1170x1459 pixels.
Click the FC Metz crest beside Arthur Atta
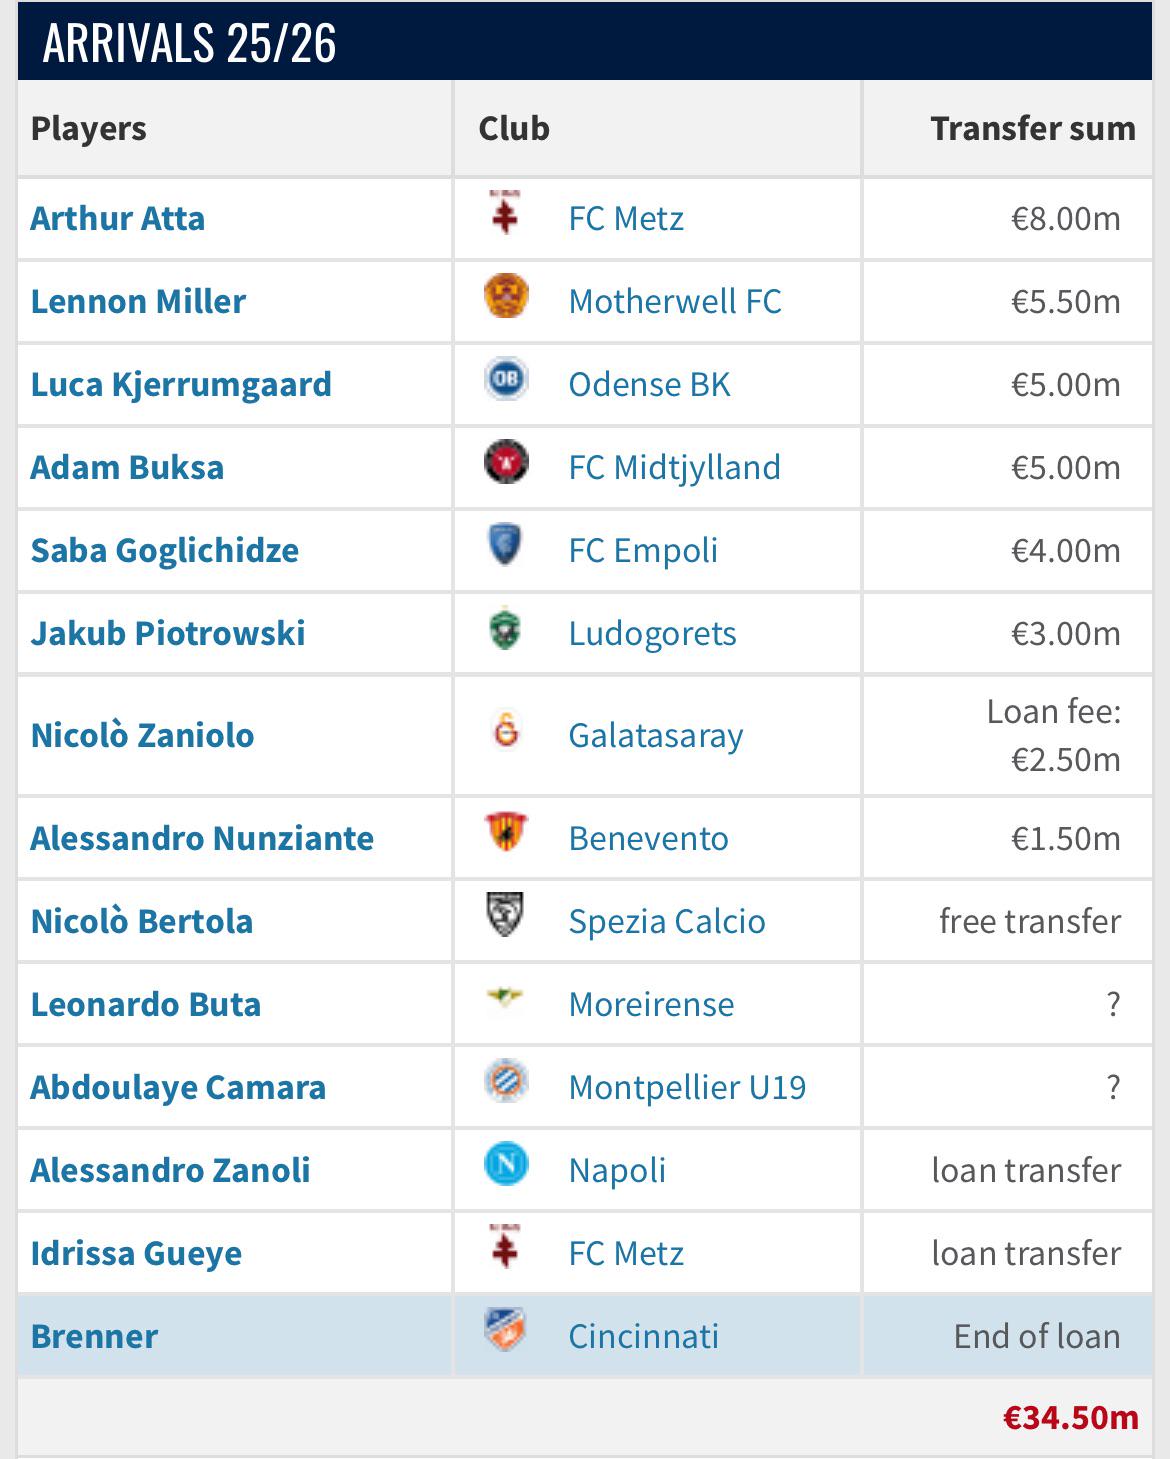click(506, 213)
